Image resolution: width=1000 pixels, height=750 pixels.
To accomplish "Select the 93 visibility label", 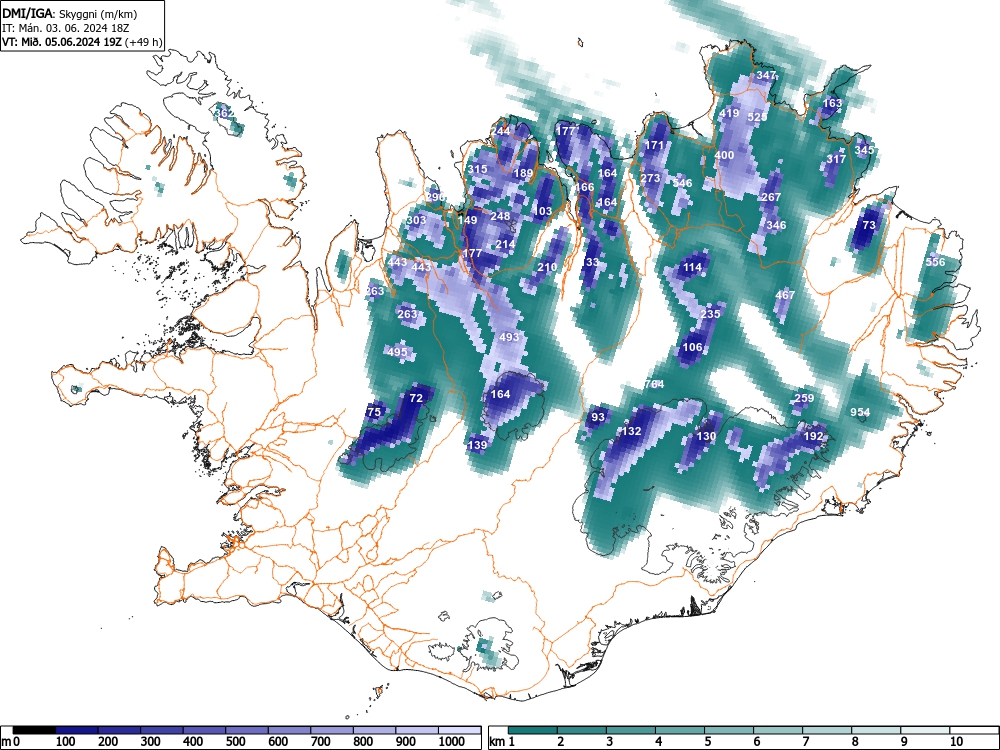I will pyautogui.click(x=598, y=417).
